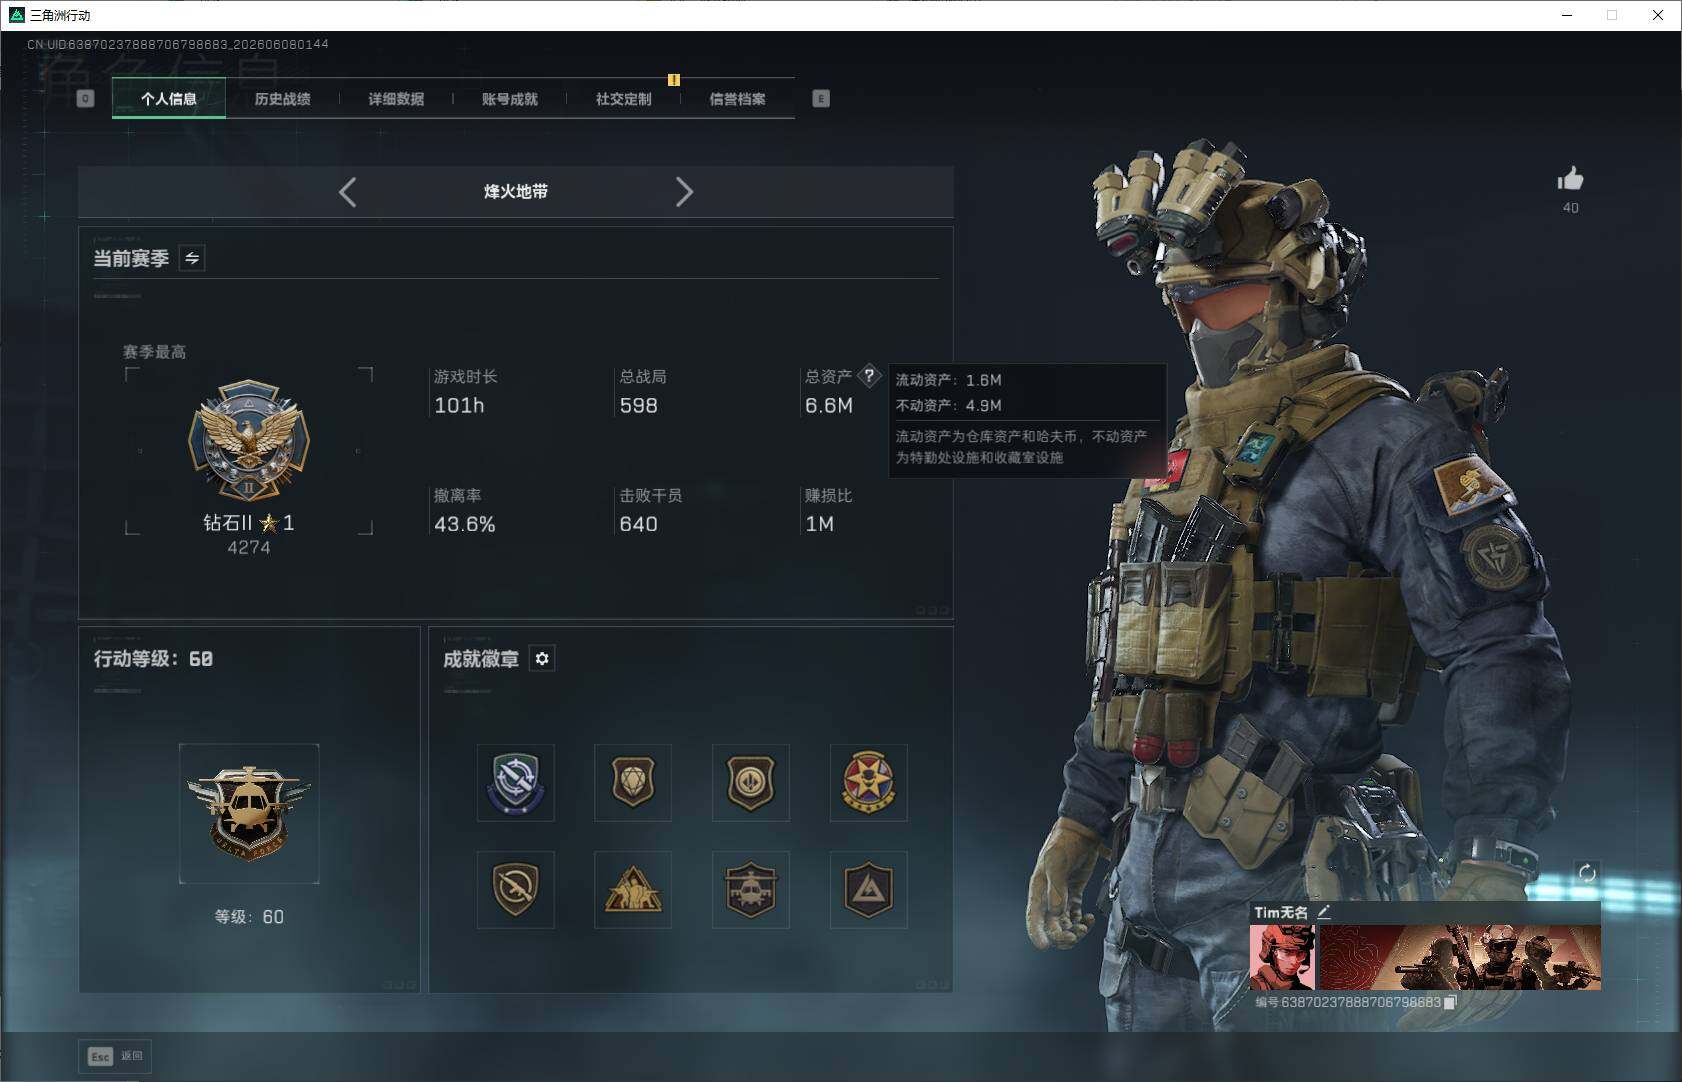1682x1082 pixels.
Task: Click the 烽火地带 mode title
Action: pyautogui.click(x=516, y=192)
